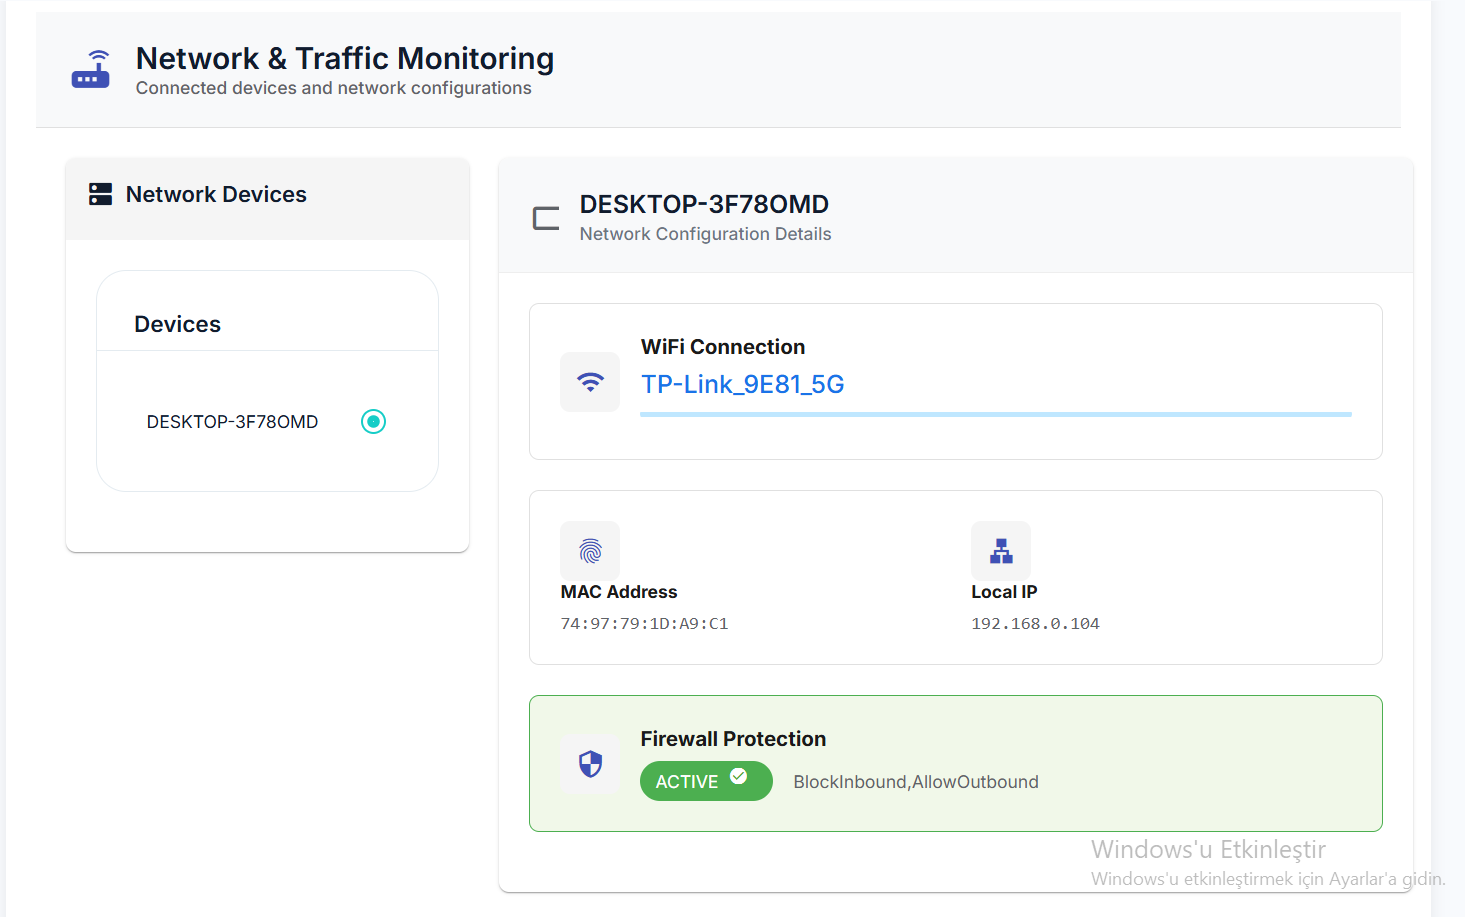The height and width of the screenshot is (917, 1465).
Task: Open the TP-Link_9E81_5G network link
Action: pyautogui.click(x=742, y=384)
